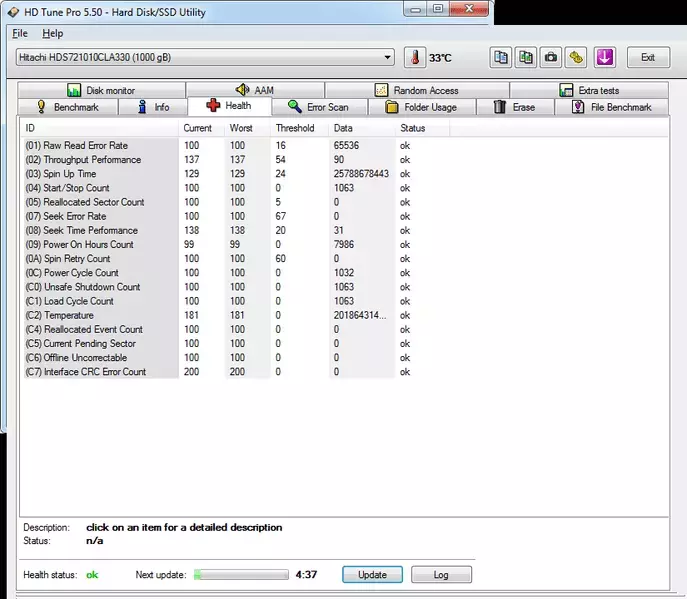Screen dimensions: 687x599
Task: Switch to the Disk monitor tab
Action: pos(101,90)
